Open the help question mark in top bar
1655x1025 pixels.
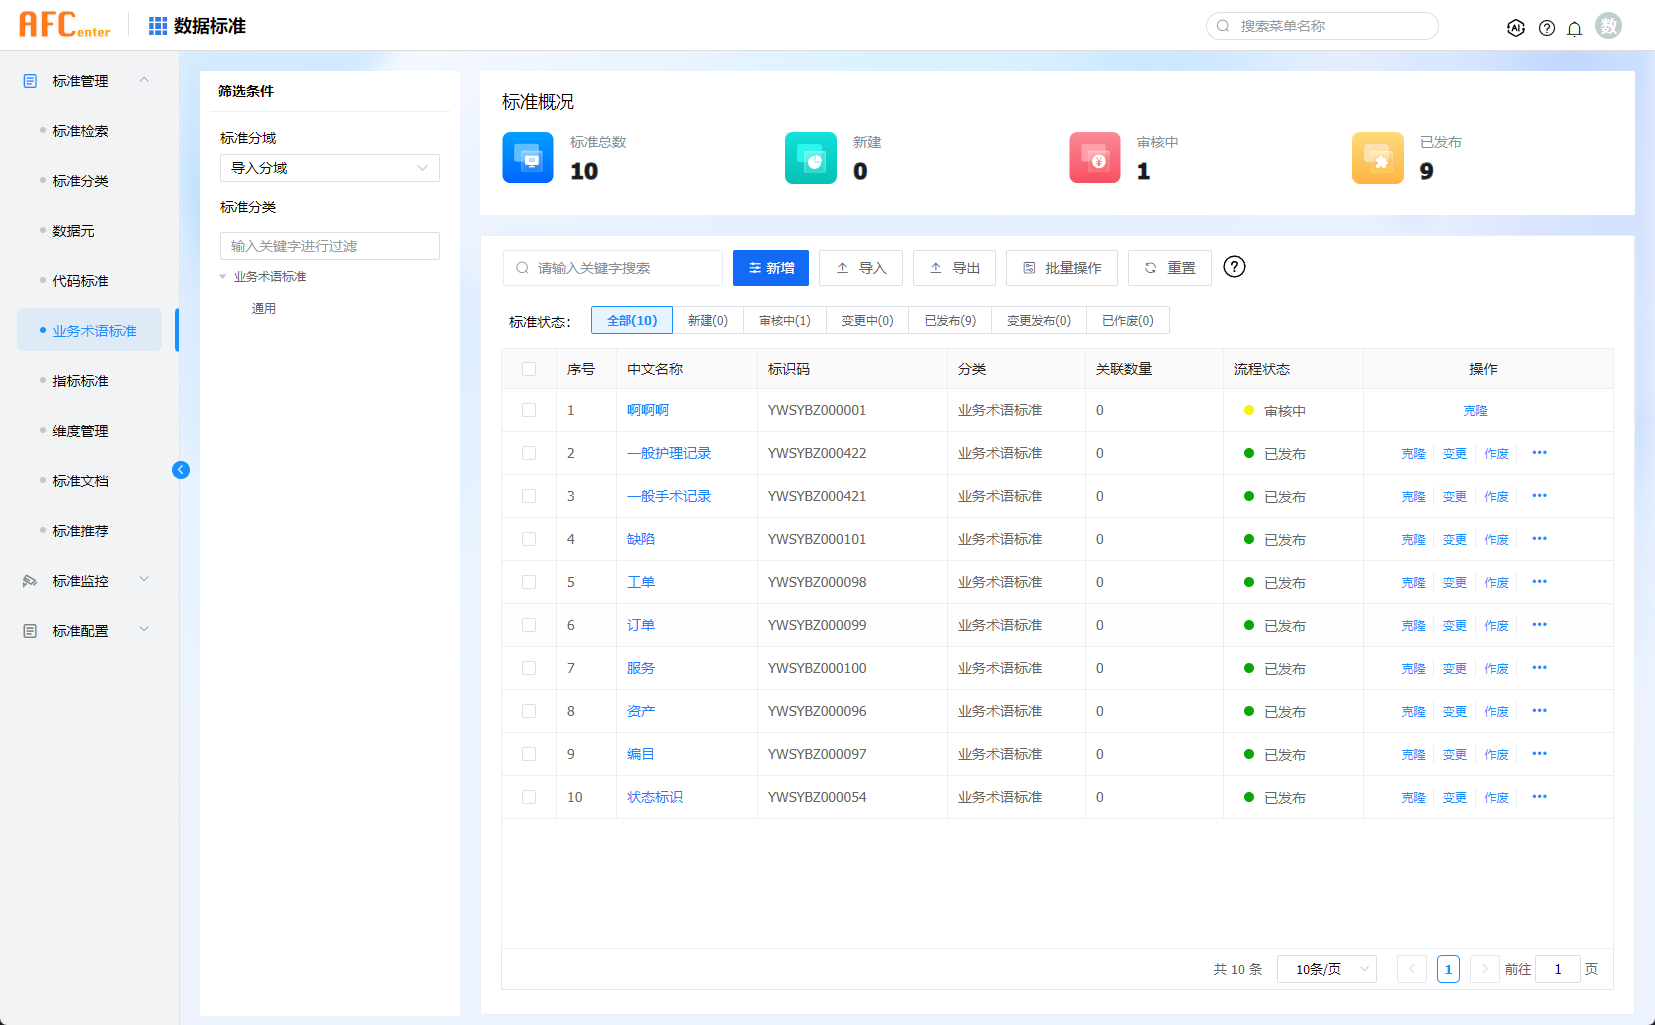[1547, 28]
